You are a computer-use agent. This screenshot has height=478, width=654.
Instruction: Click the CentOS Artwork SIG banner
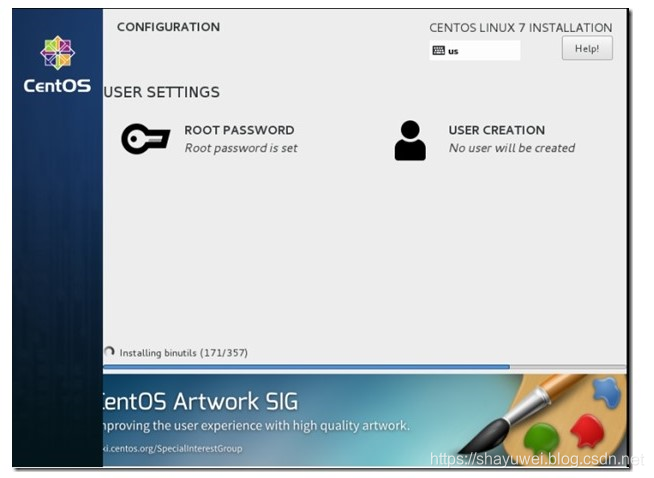(365, 420)
